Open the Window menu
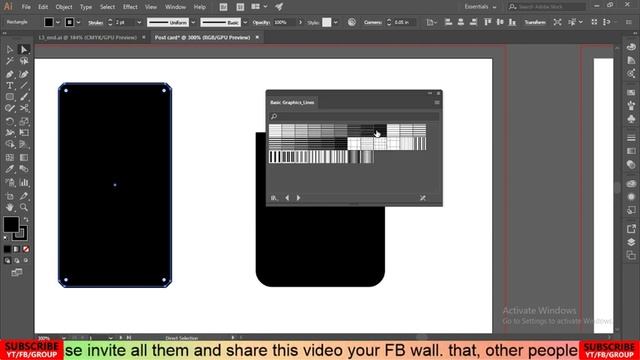Viewport: 640px width, 360px height. 176,7
